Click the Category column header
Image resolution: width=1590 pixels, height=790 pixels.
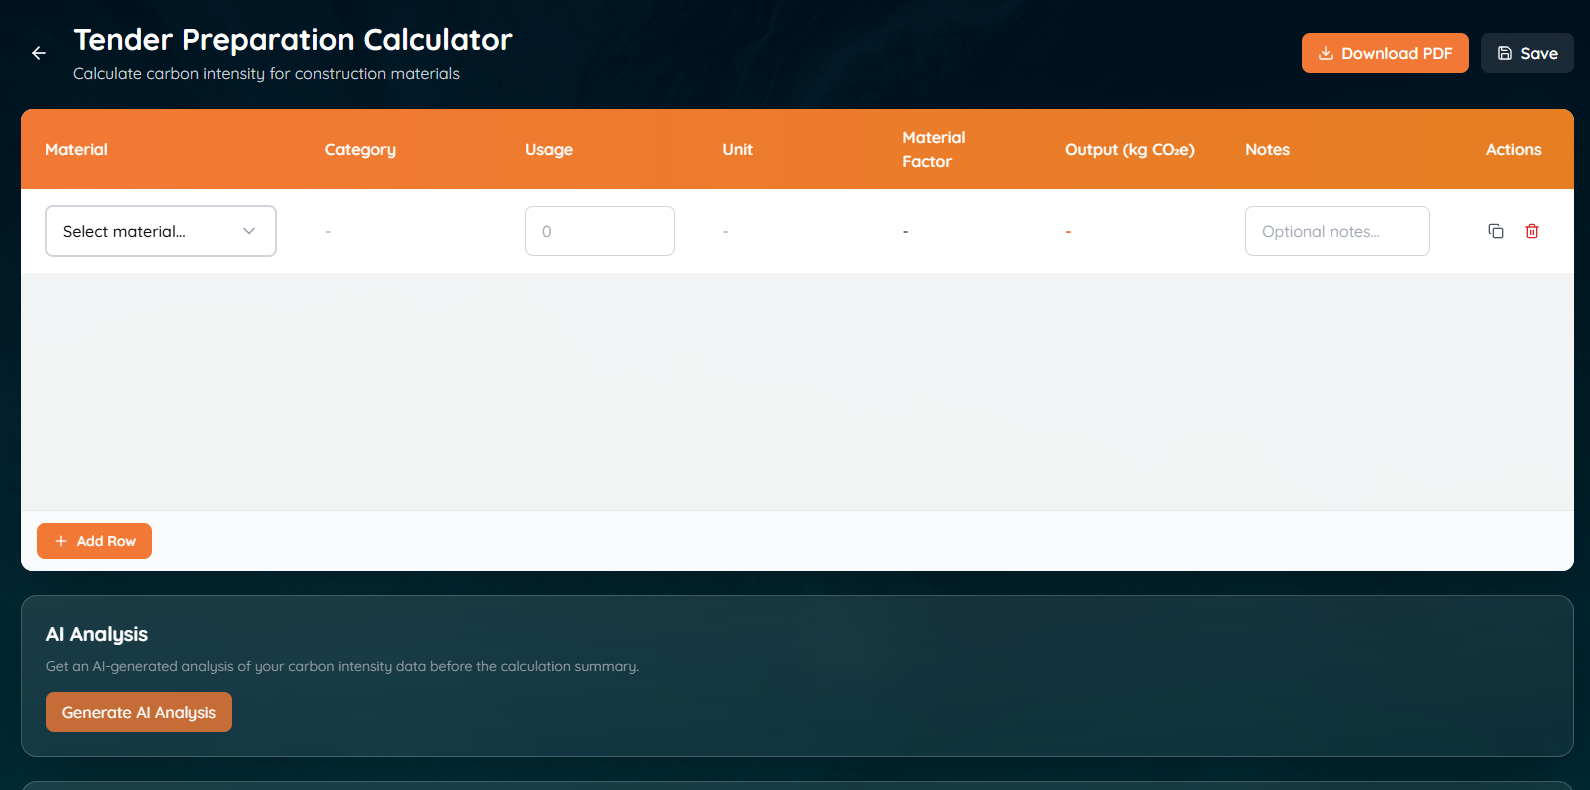[360, 149]
